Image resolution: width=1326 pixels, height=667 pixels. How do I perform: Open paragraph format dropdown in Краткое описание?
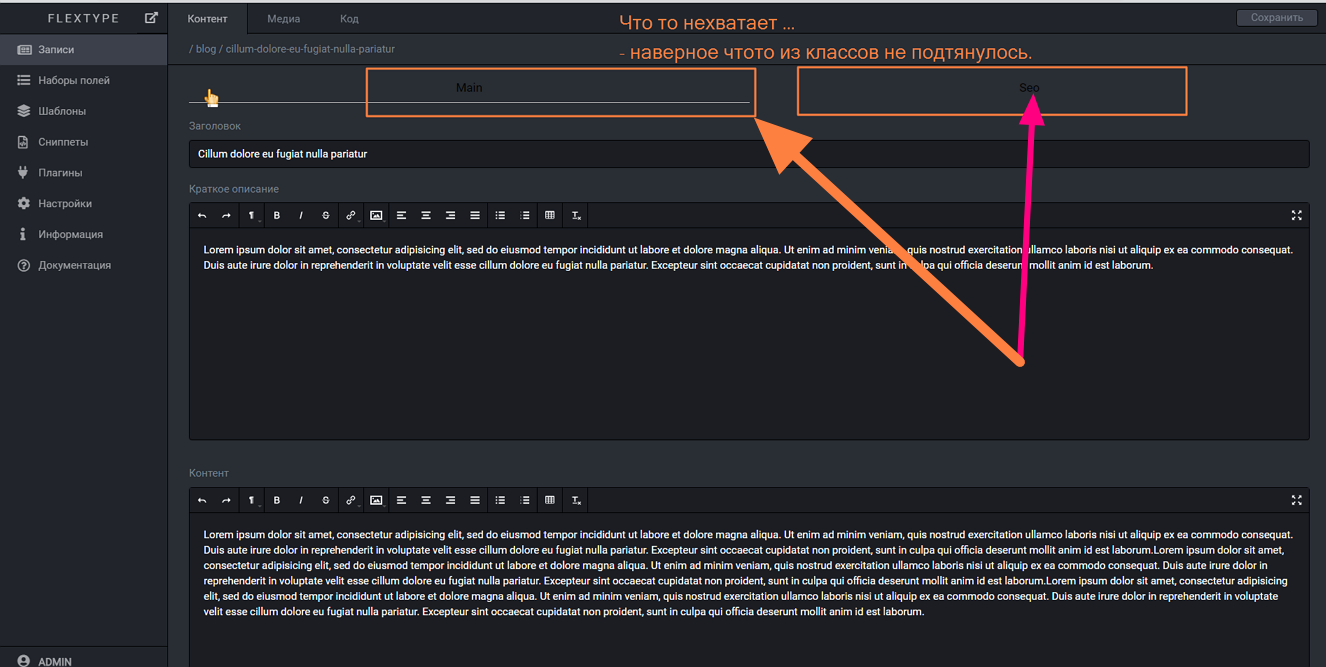tap(252, 215)
